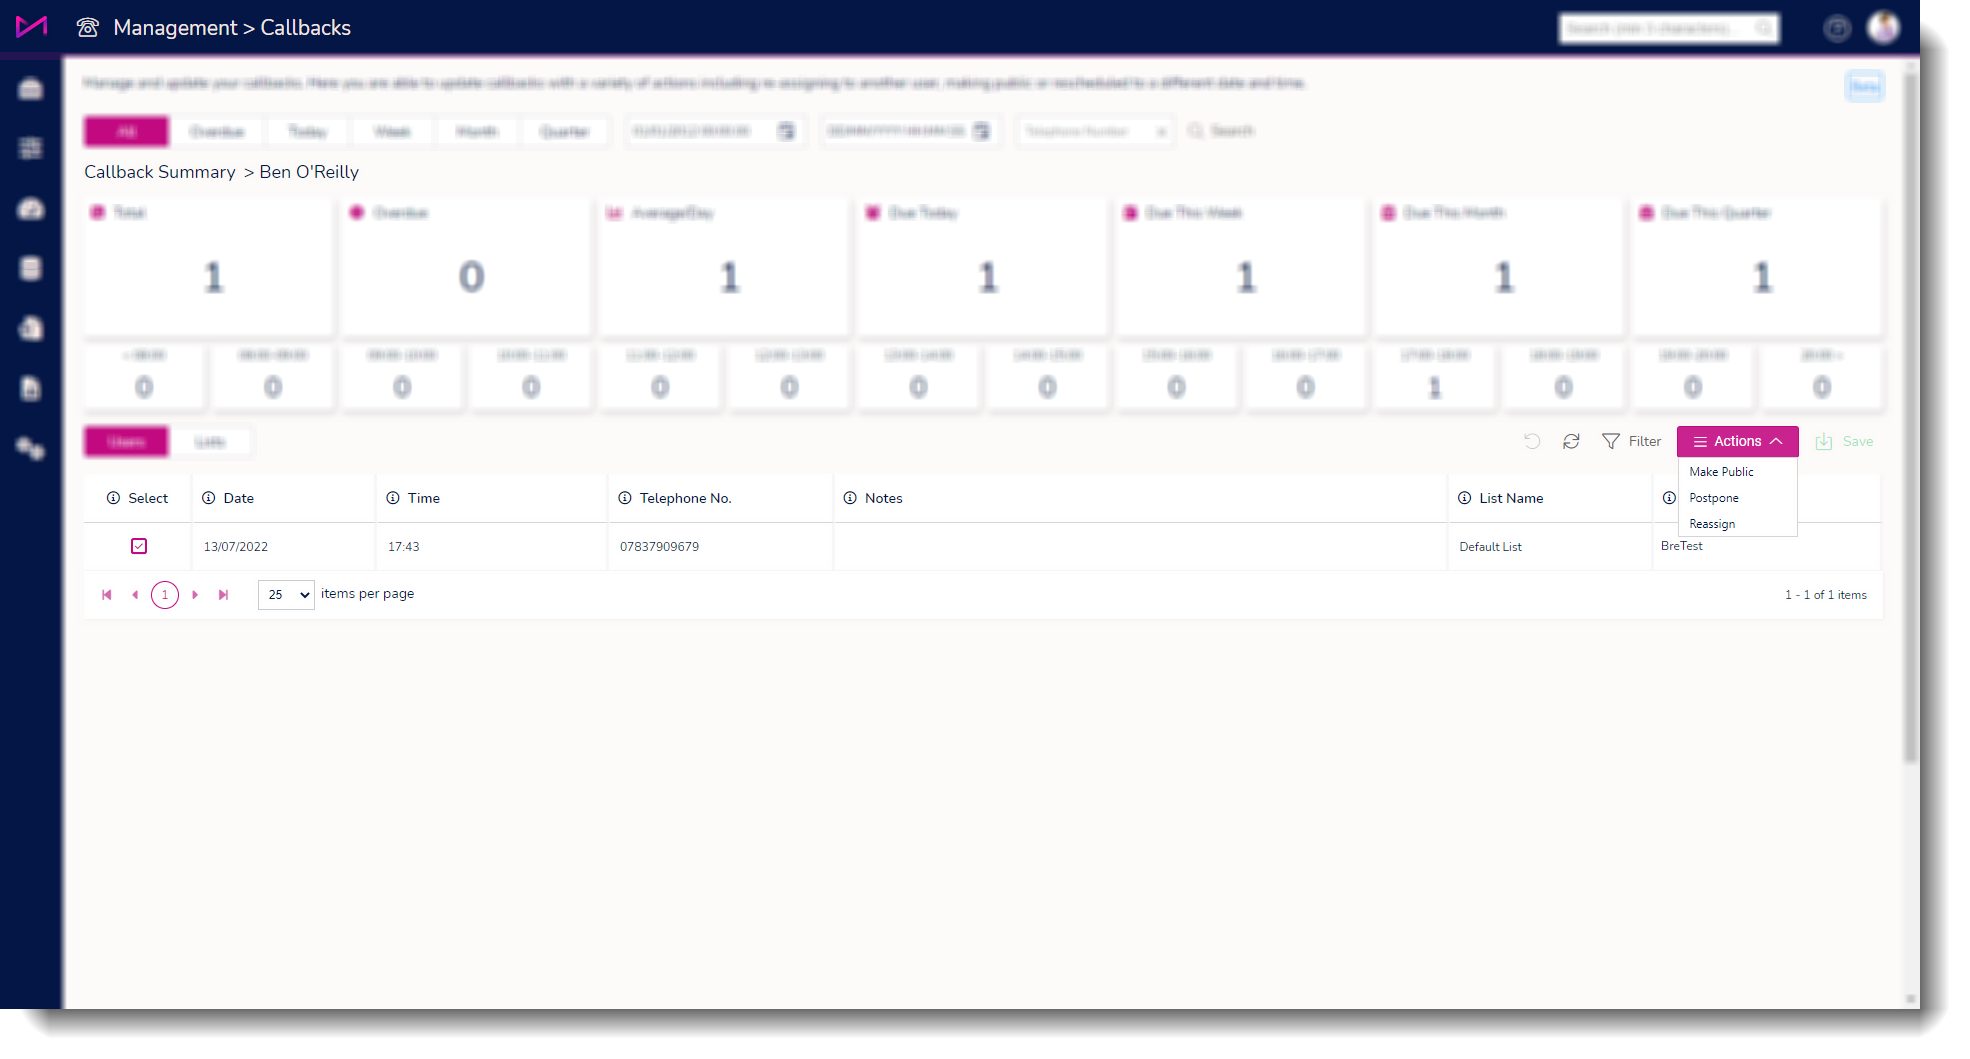Image resolution: width=1970 pixels, height=1059 pixels.
Task: Select the Overdue time-range tab
Action: point(217,131)
